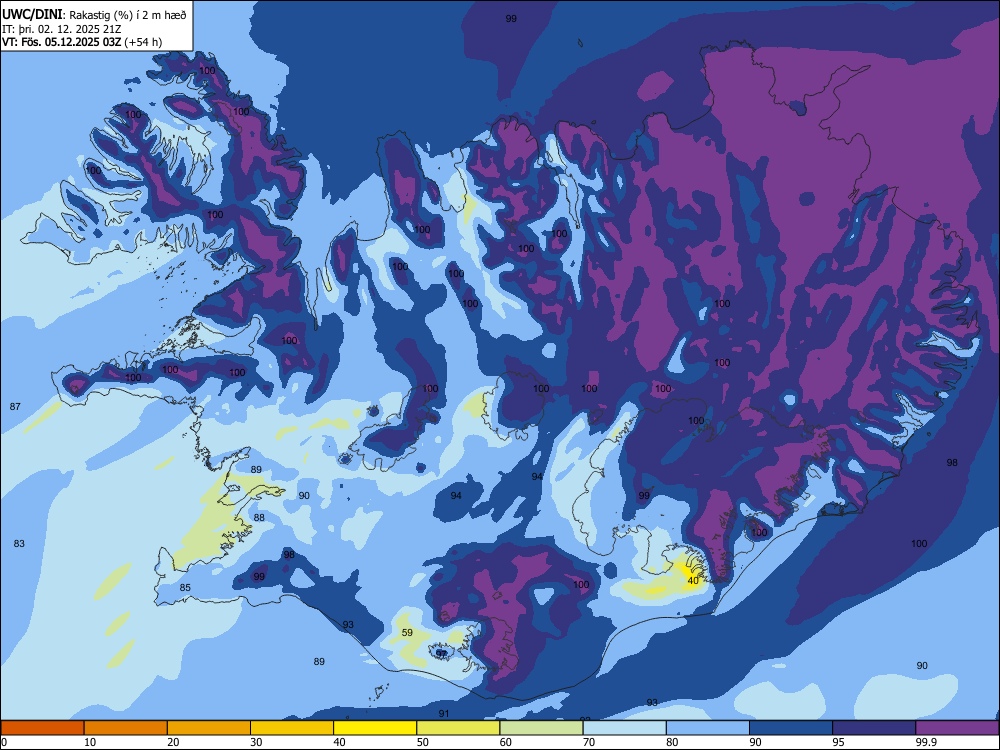Click the UWC/DINI title text

(x=33, y=14)
